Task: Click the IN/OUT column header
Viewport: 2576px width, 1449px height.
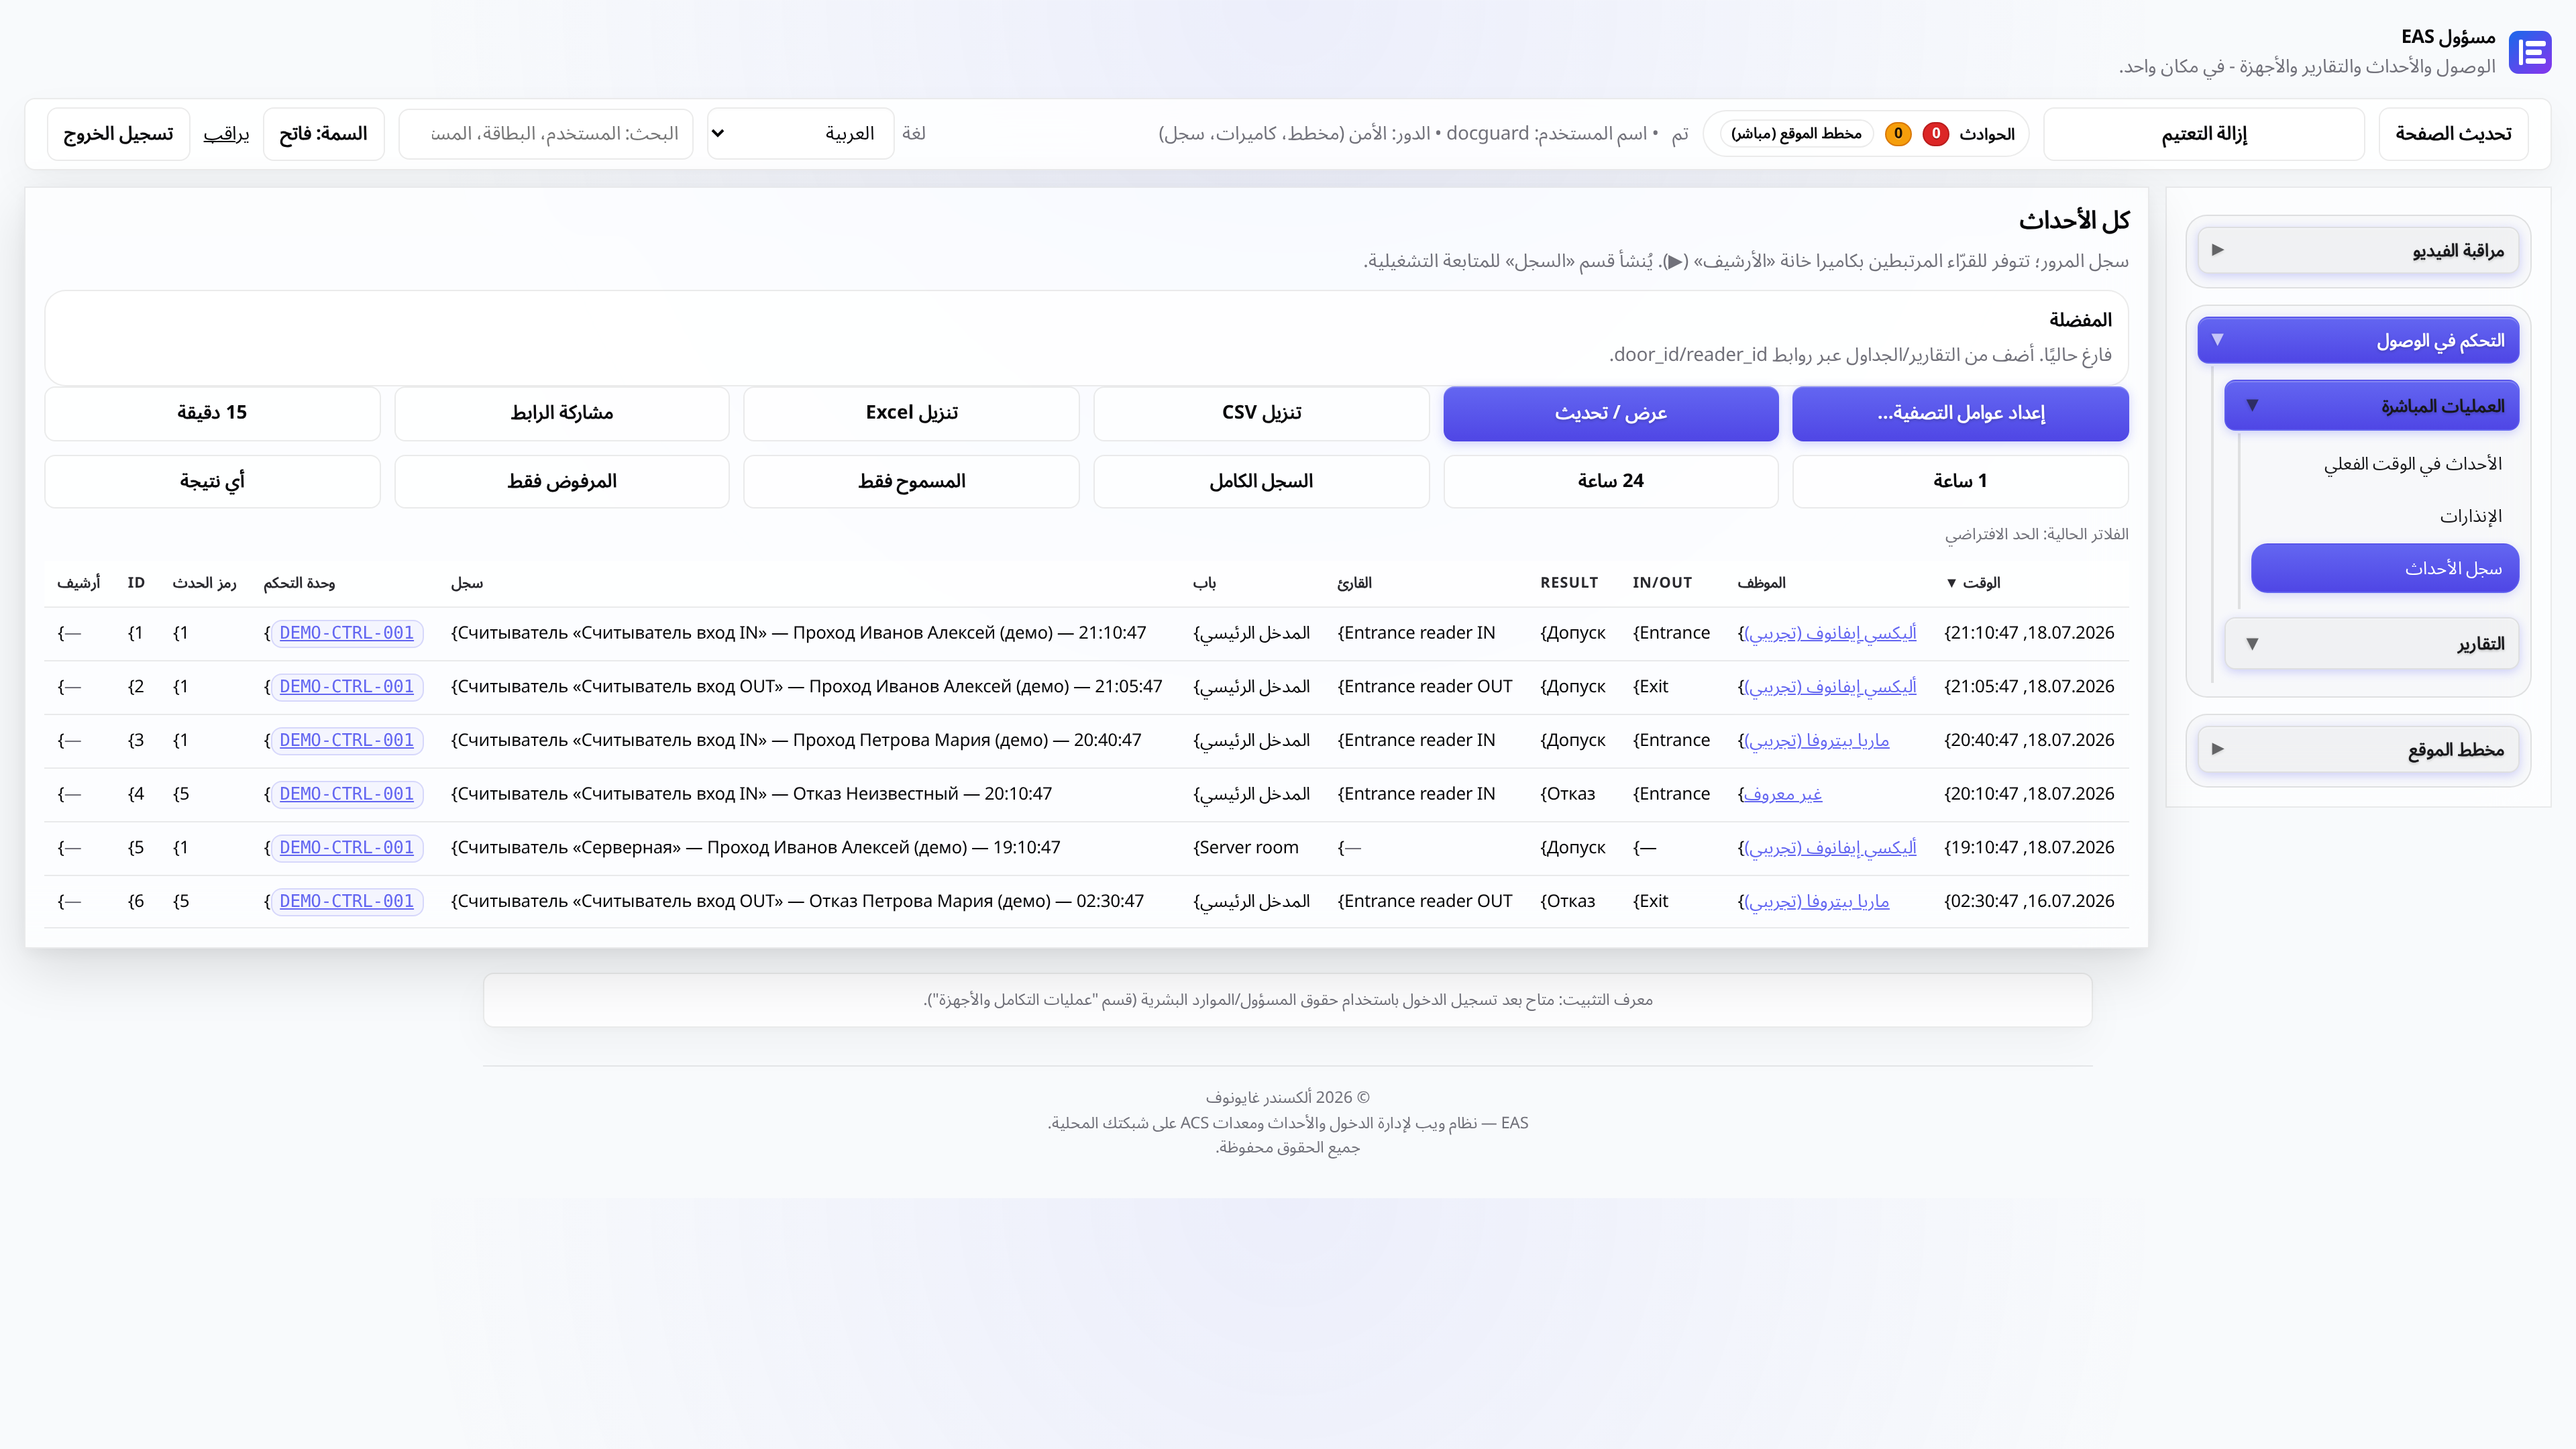Action: tap(1662, 582)
